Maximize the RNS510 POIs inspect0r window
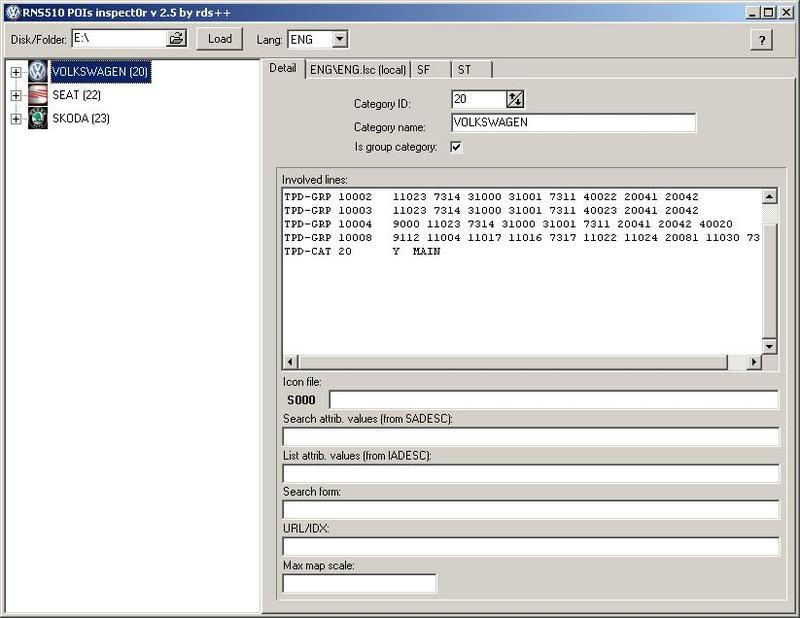The image size is (800, 618). [769, 12]
